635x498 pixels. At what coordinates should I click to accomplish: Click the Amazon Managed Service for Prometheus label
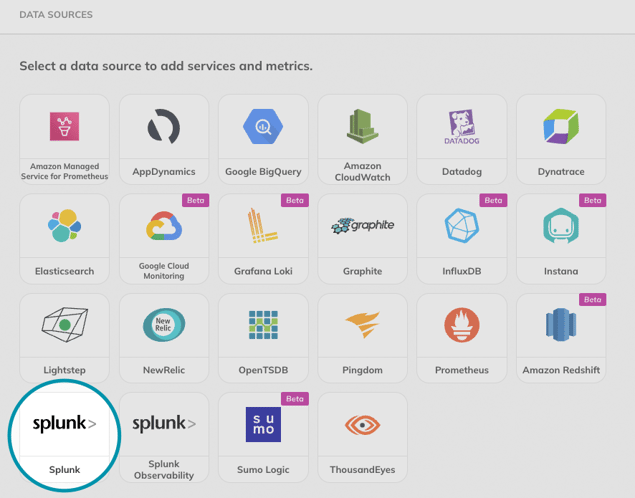tap(64, 171)
